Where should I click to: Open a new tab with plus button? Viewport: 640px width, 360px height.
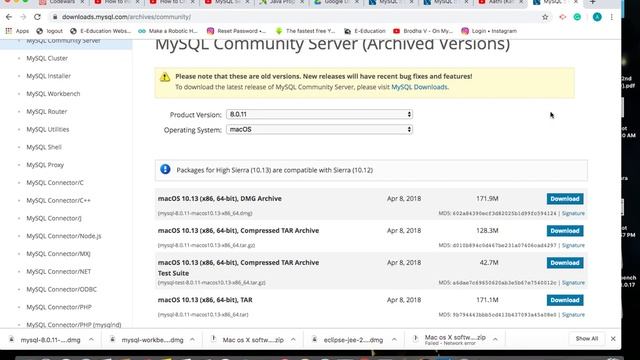tap(592, 2)
